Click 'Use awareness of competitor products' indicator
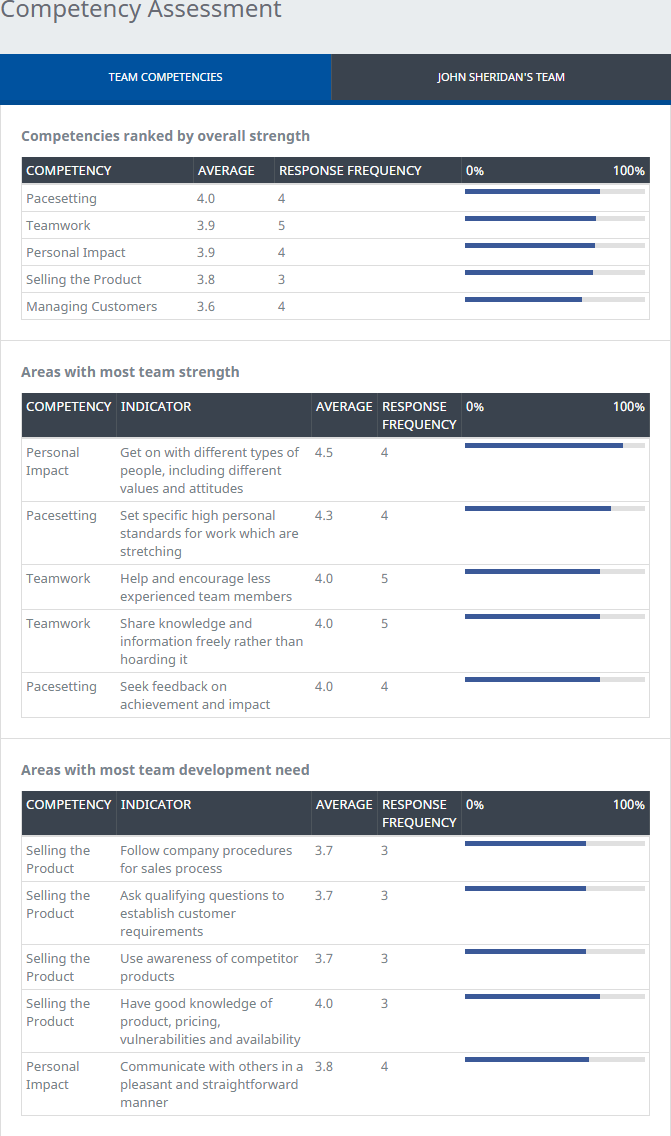Screen dimensions: 671x1136 pyautogui.click(x=209, y=967)
